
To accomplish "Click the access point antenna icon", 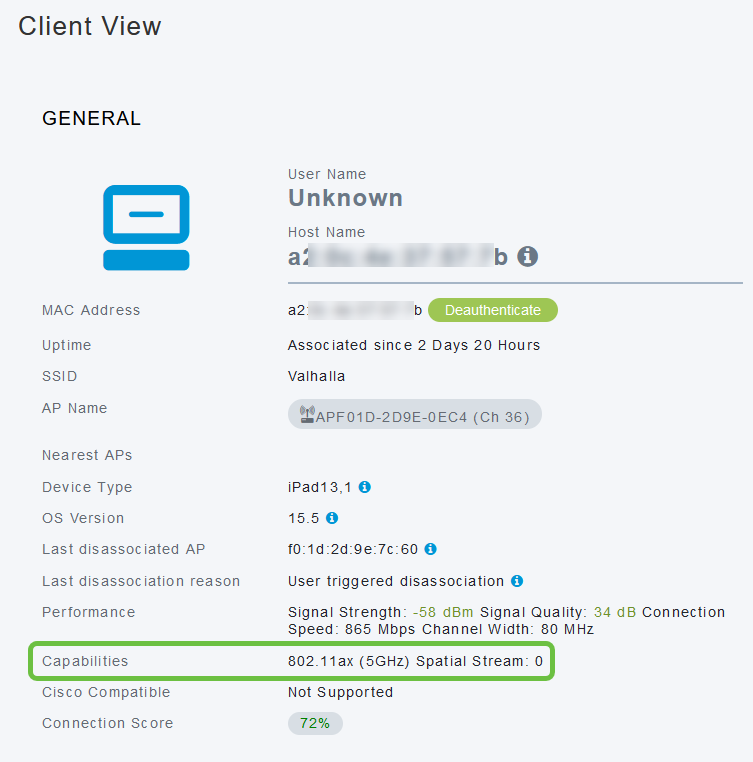I will pos(307,415).
